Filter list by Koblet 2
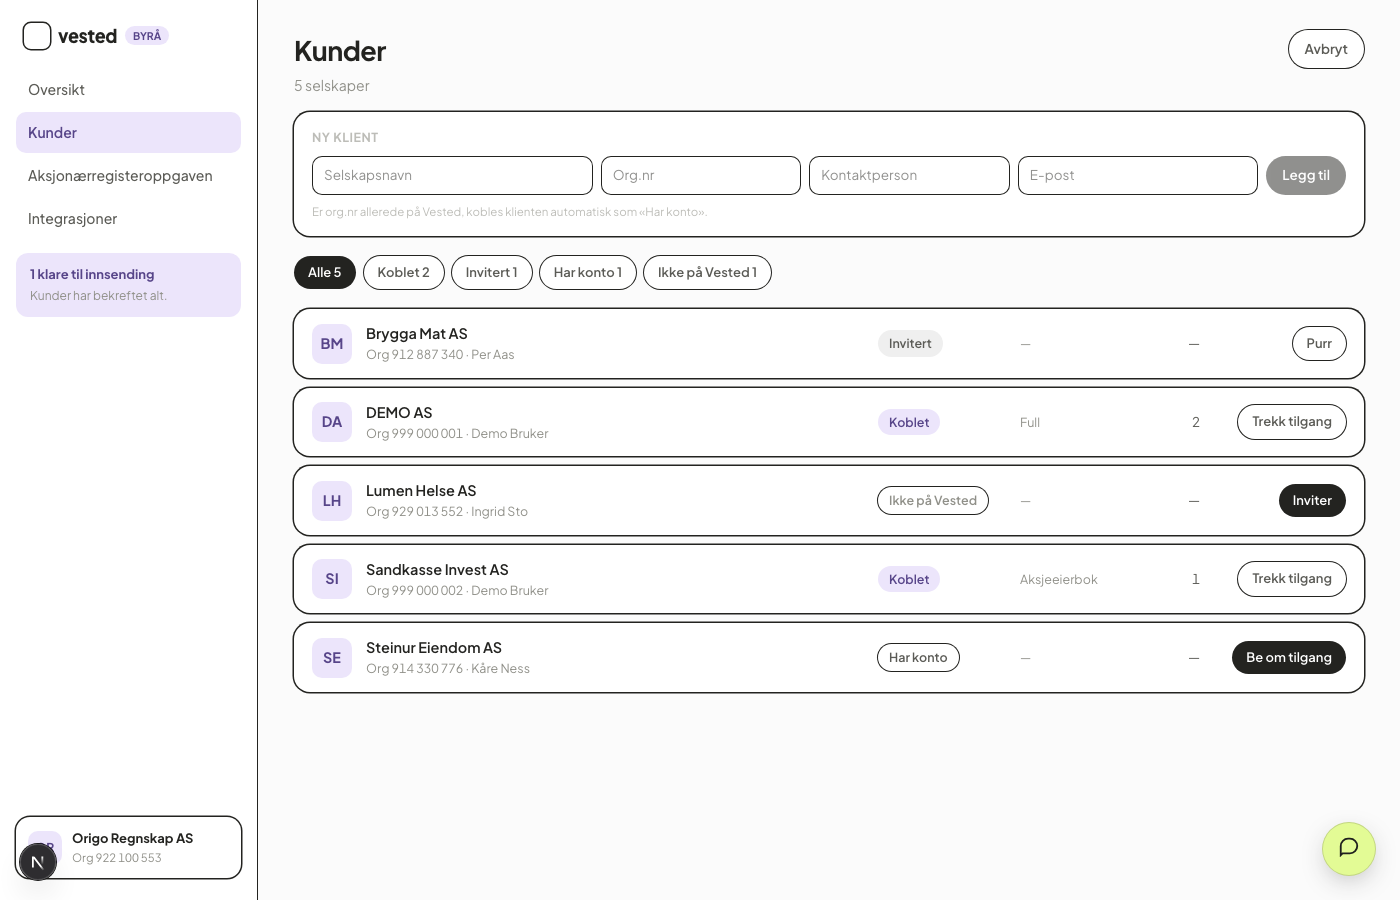 pos(404,272)
